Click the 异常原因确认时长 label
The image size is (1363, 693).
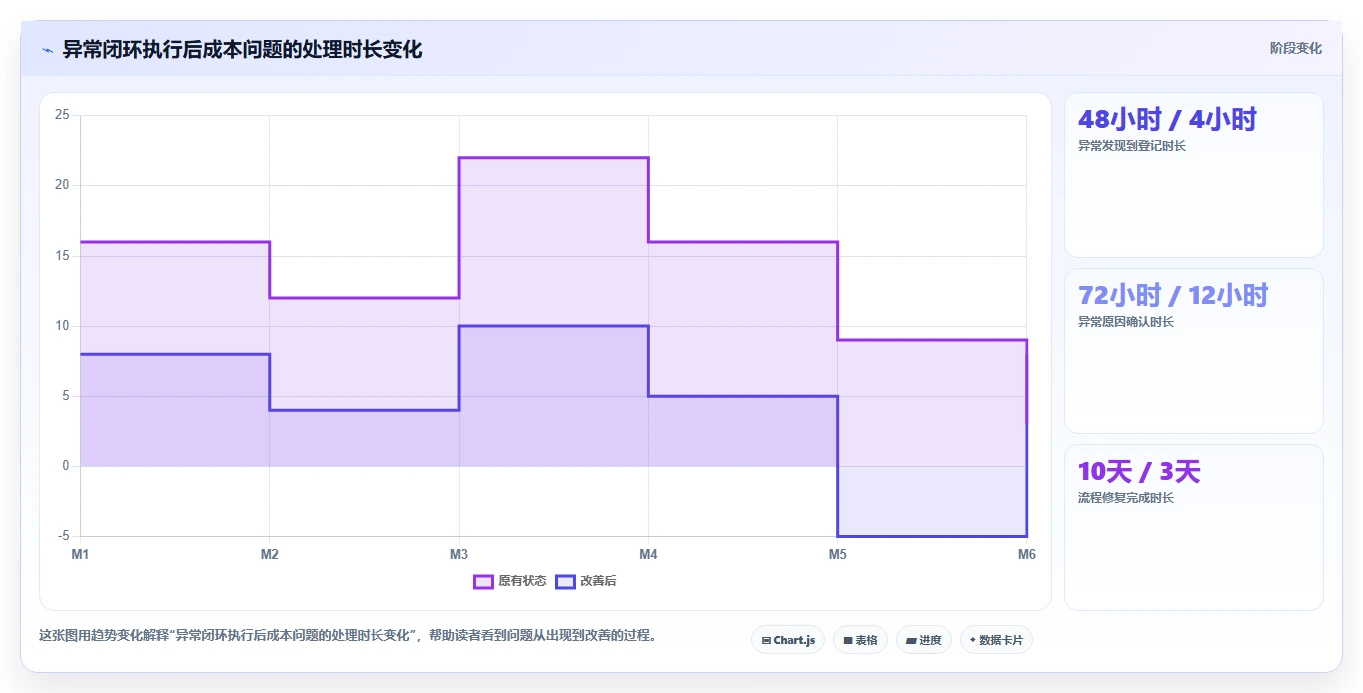1126,322
